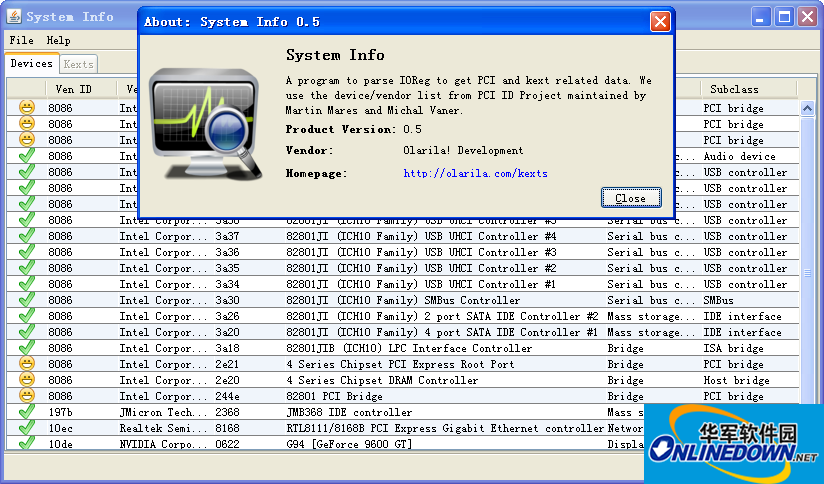Click the 'Host bridge' subclass cell
824x484 pixels.
pyautogui.click(x=736, y=380)
